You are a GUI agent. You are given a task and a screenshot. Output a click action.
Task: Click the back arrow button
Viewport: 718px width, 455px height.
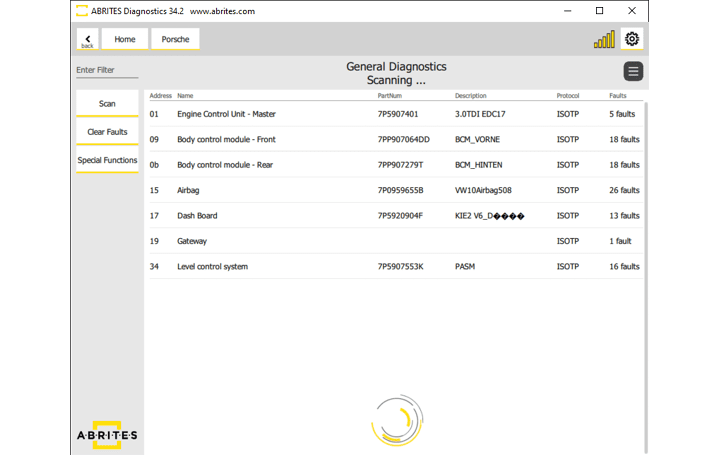coord(87,39)
